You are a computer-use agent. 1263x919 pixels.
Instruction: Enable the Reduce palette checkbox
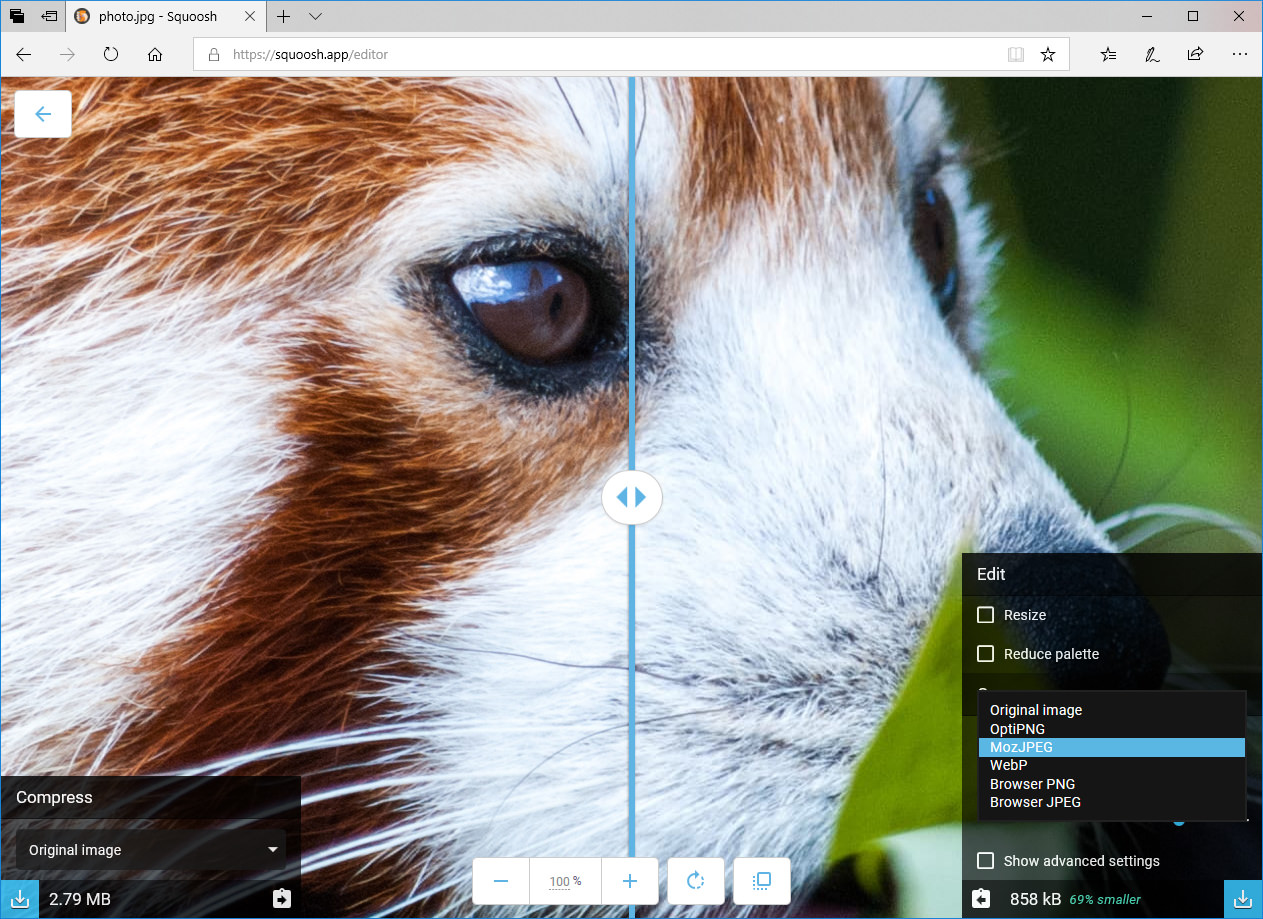tap(986, 654)
